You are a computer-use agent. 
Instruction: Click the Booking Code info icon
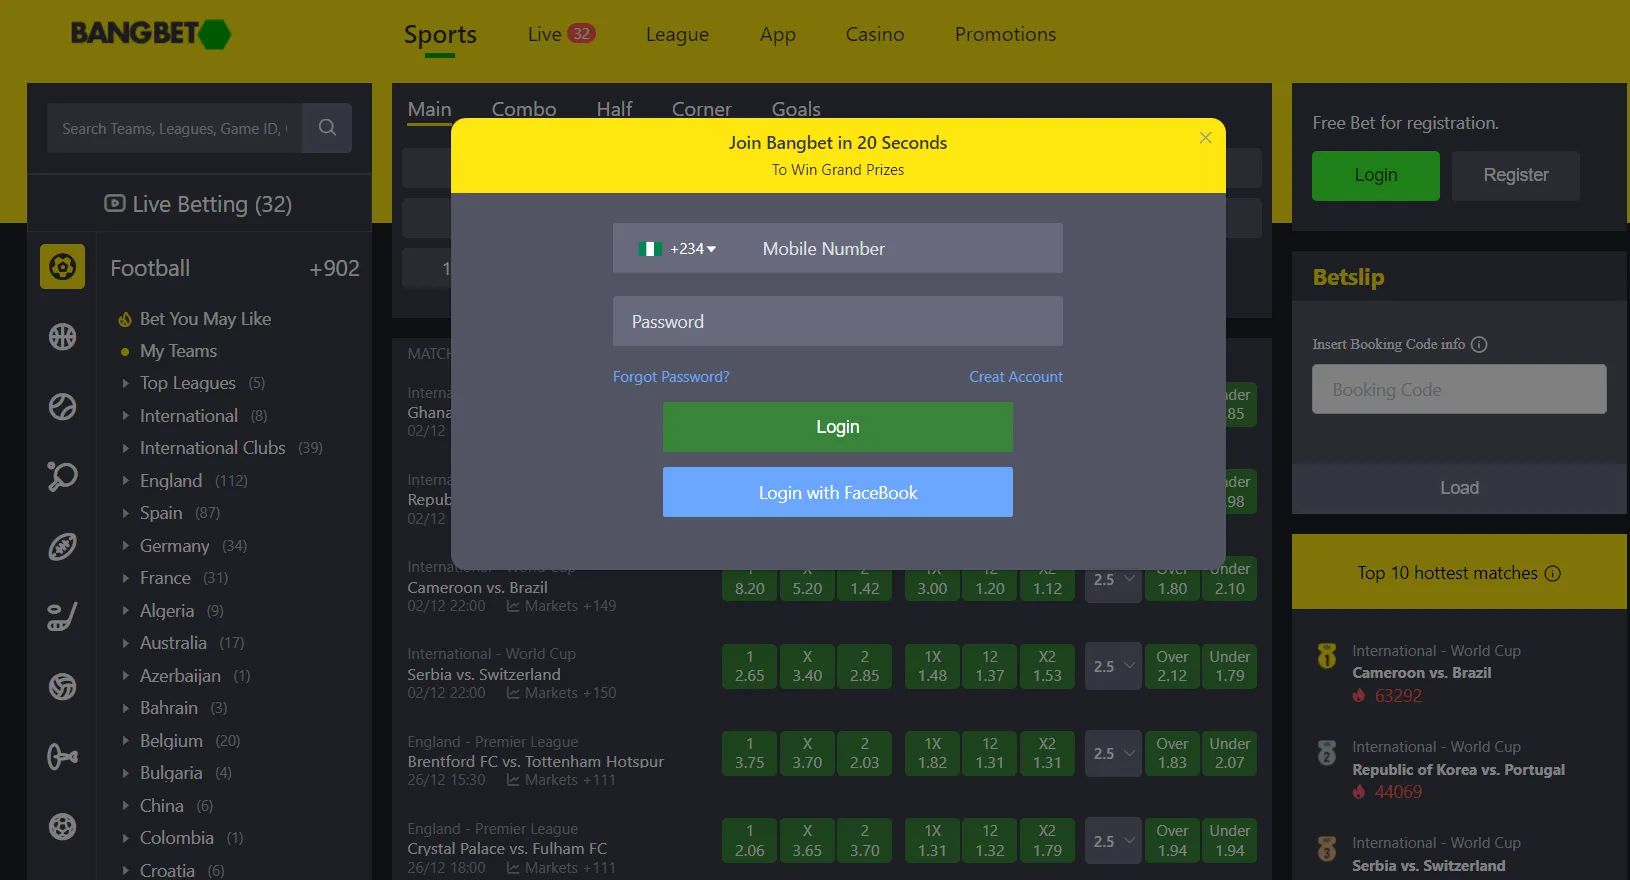(x=1479, y=344)
